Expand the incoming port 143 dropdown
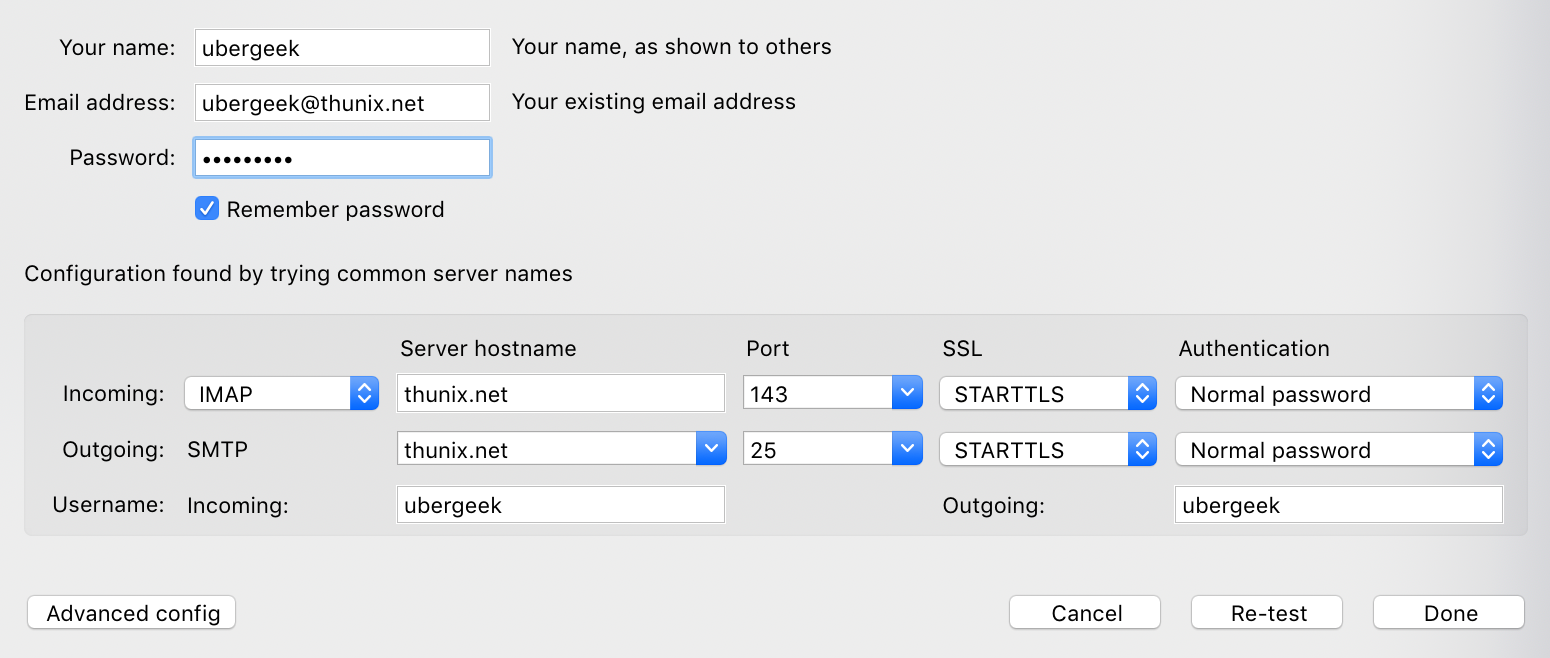1550x658 pixels. point(906,394)
